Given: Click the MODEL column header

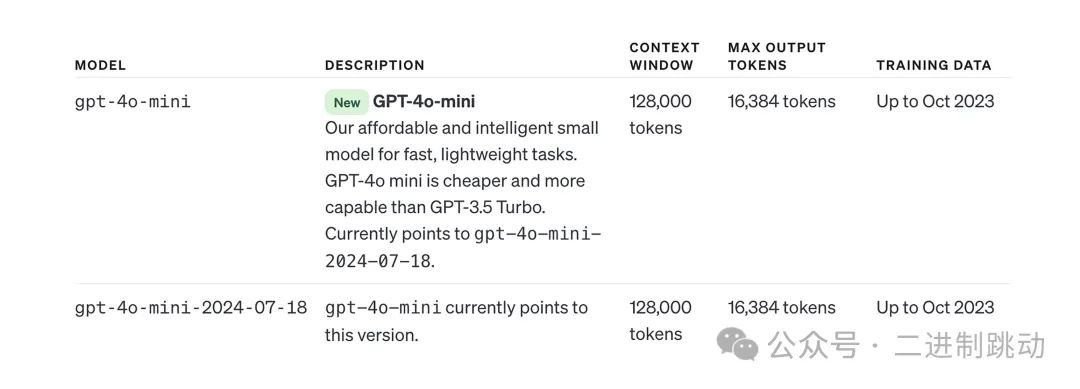Looking at the screenshot, I should coord(100,65).
